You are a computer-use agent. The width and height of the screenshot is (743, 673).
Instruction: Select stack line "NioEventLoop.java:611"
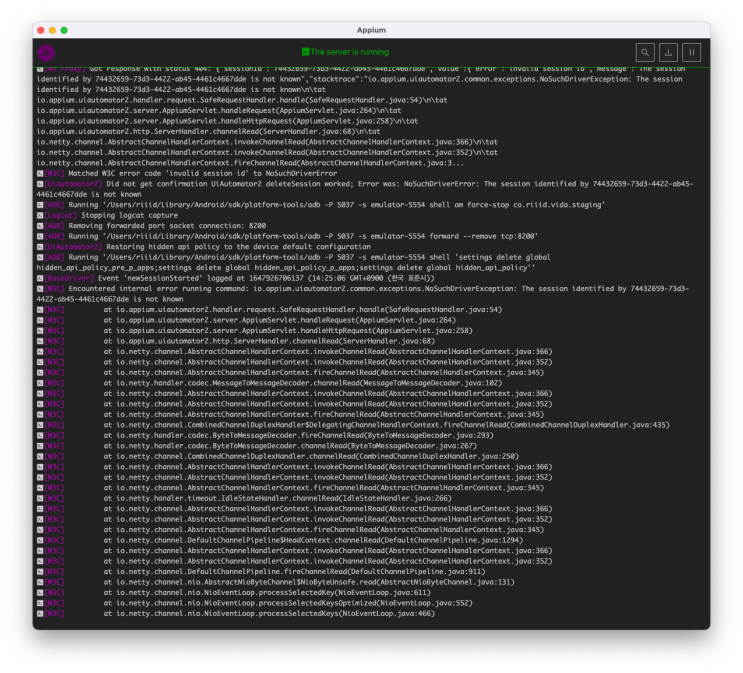[234, 592]
